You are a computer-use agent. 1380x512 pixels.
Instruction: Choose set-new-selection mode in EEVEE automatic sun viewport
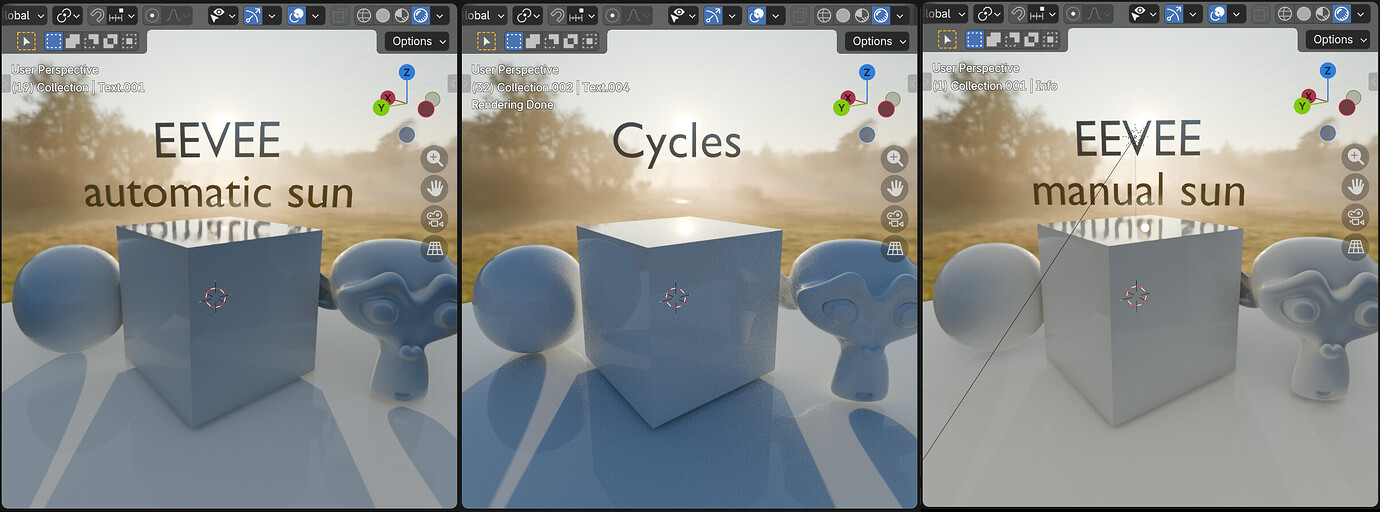click(54, 41)
